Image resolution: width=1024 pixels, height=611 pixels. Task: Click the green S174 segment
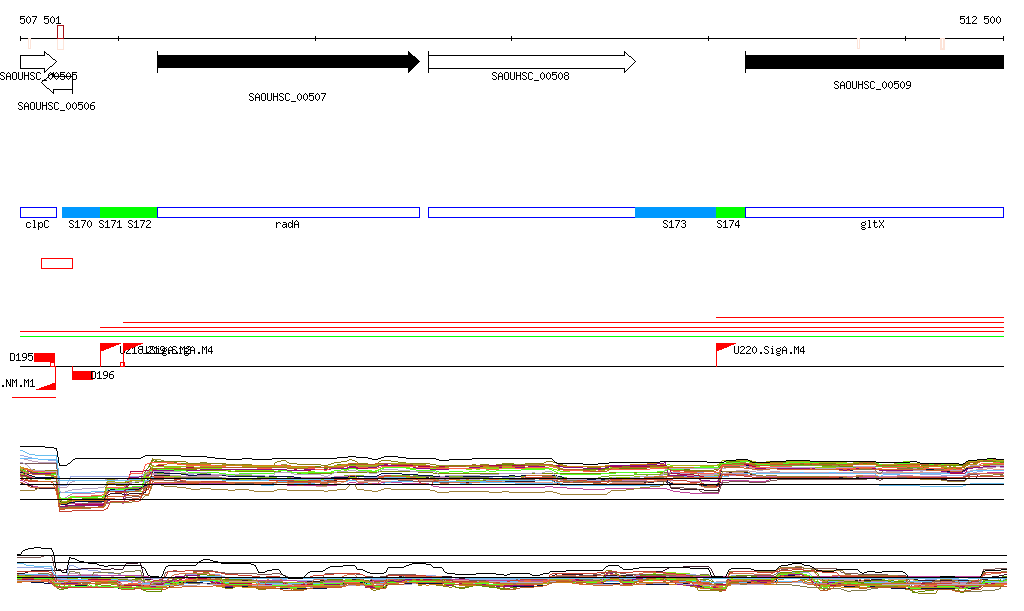pyautogui.click(x=730, y=212)
